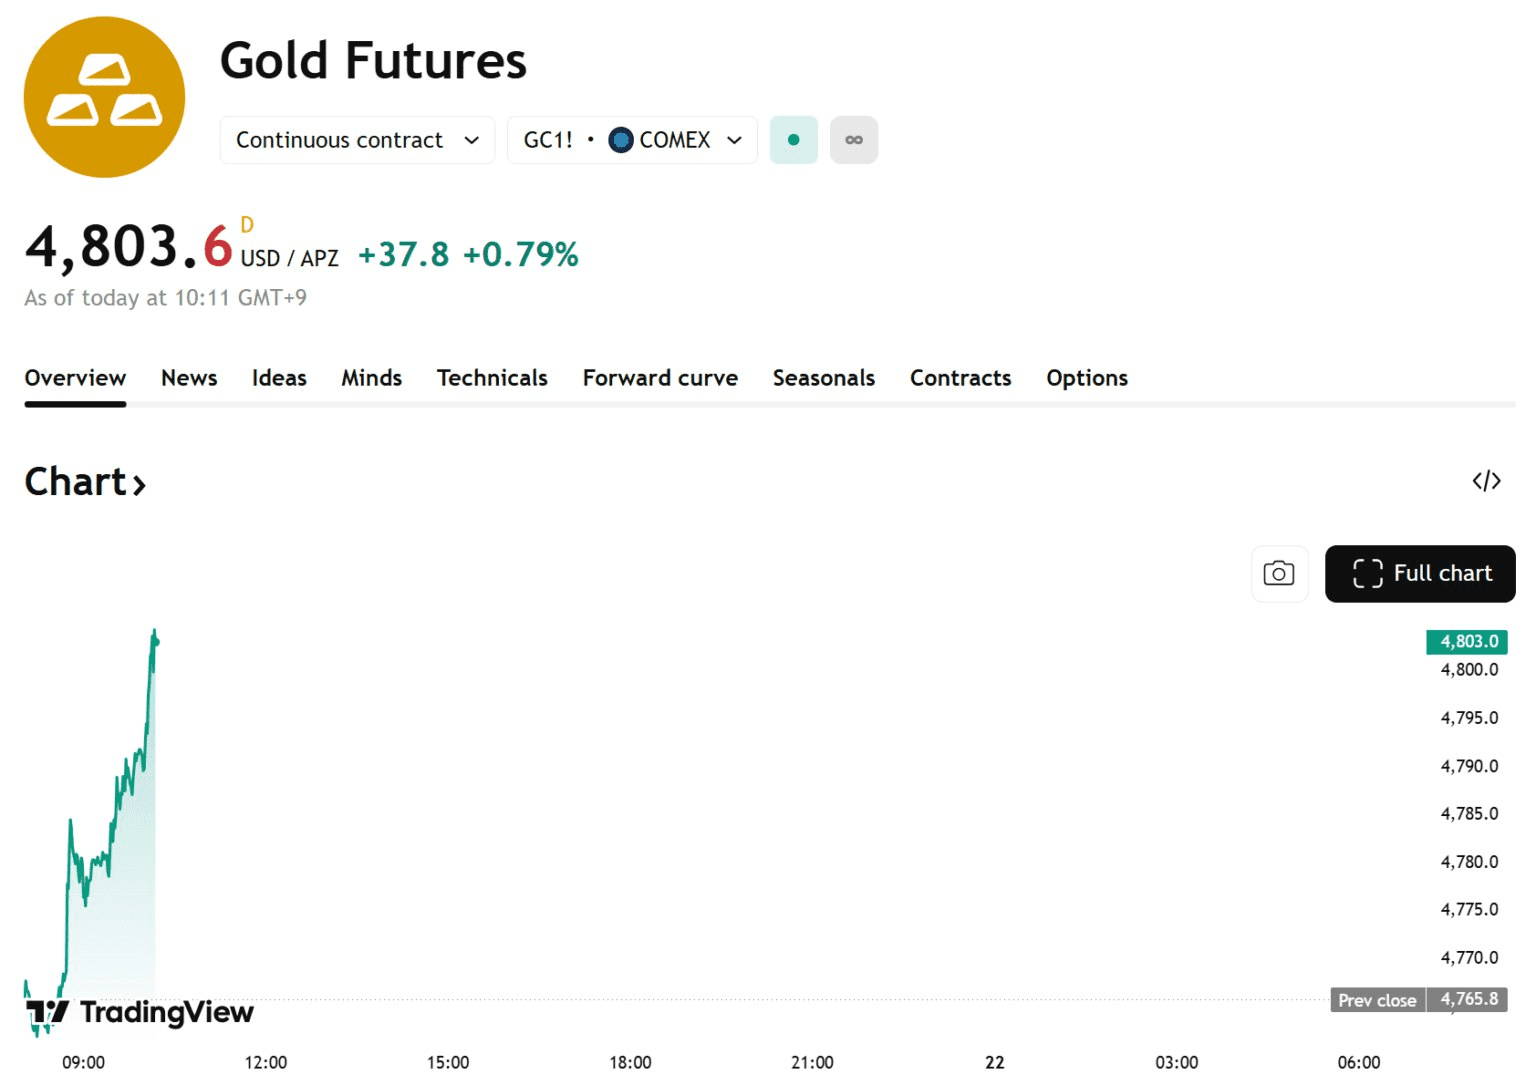Open the Continuous contract dropdown
Screen dimensions: 1536x1085
[357, 140]
